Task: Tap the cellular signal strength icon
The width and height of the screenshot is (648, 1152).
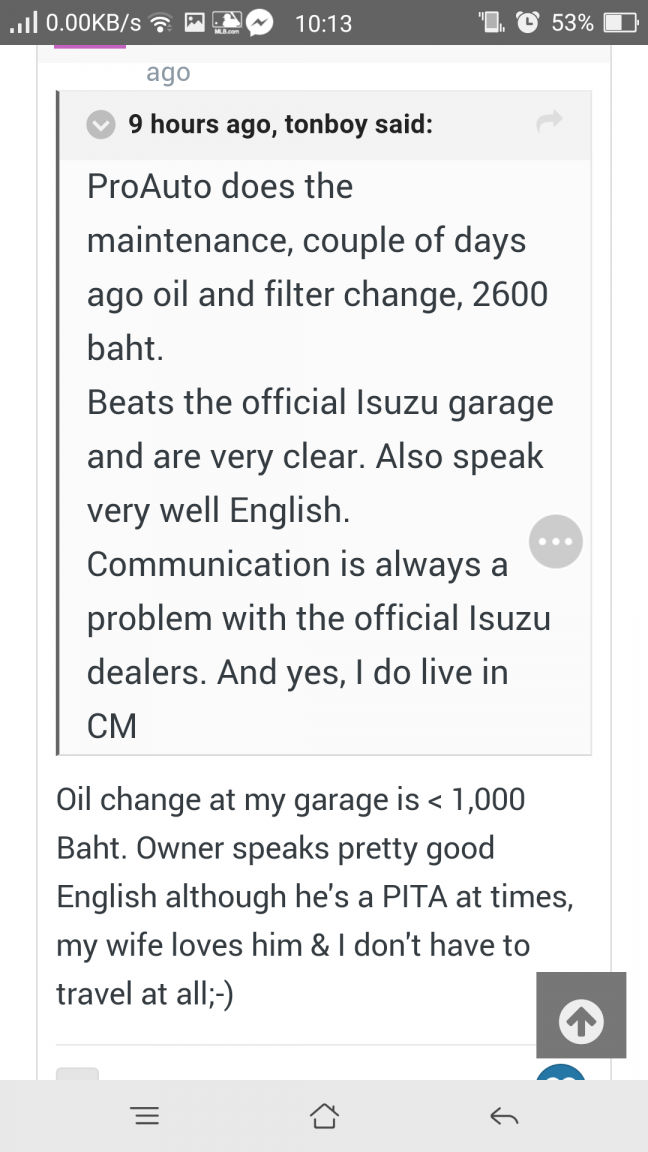Action: click(x=22, y=22)
